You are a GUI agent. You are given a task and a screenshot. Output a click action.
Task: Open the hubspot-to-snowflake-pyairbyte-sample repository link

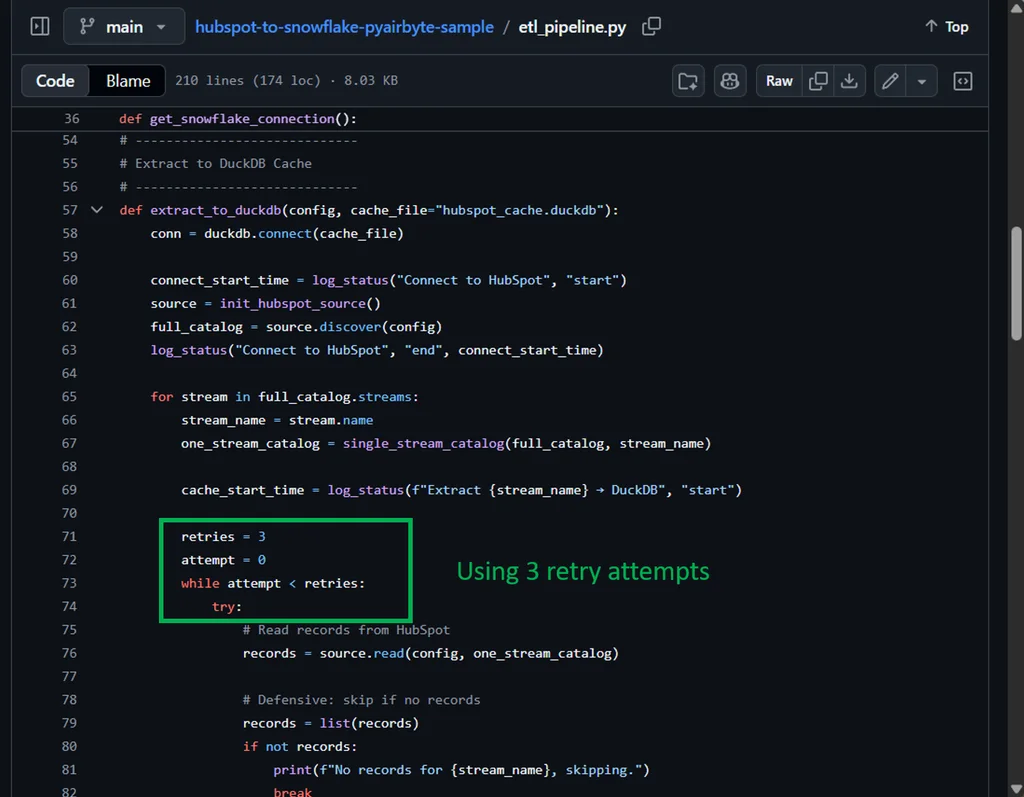click(344, 27)
